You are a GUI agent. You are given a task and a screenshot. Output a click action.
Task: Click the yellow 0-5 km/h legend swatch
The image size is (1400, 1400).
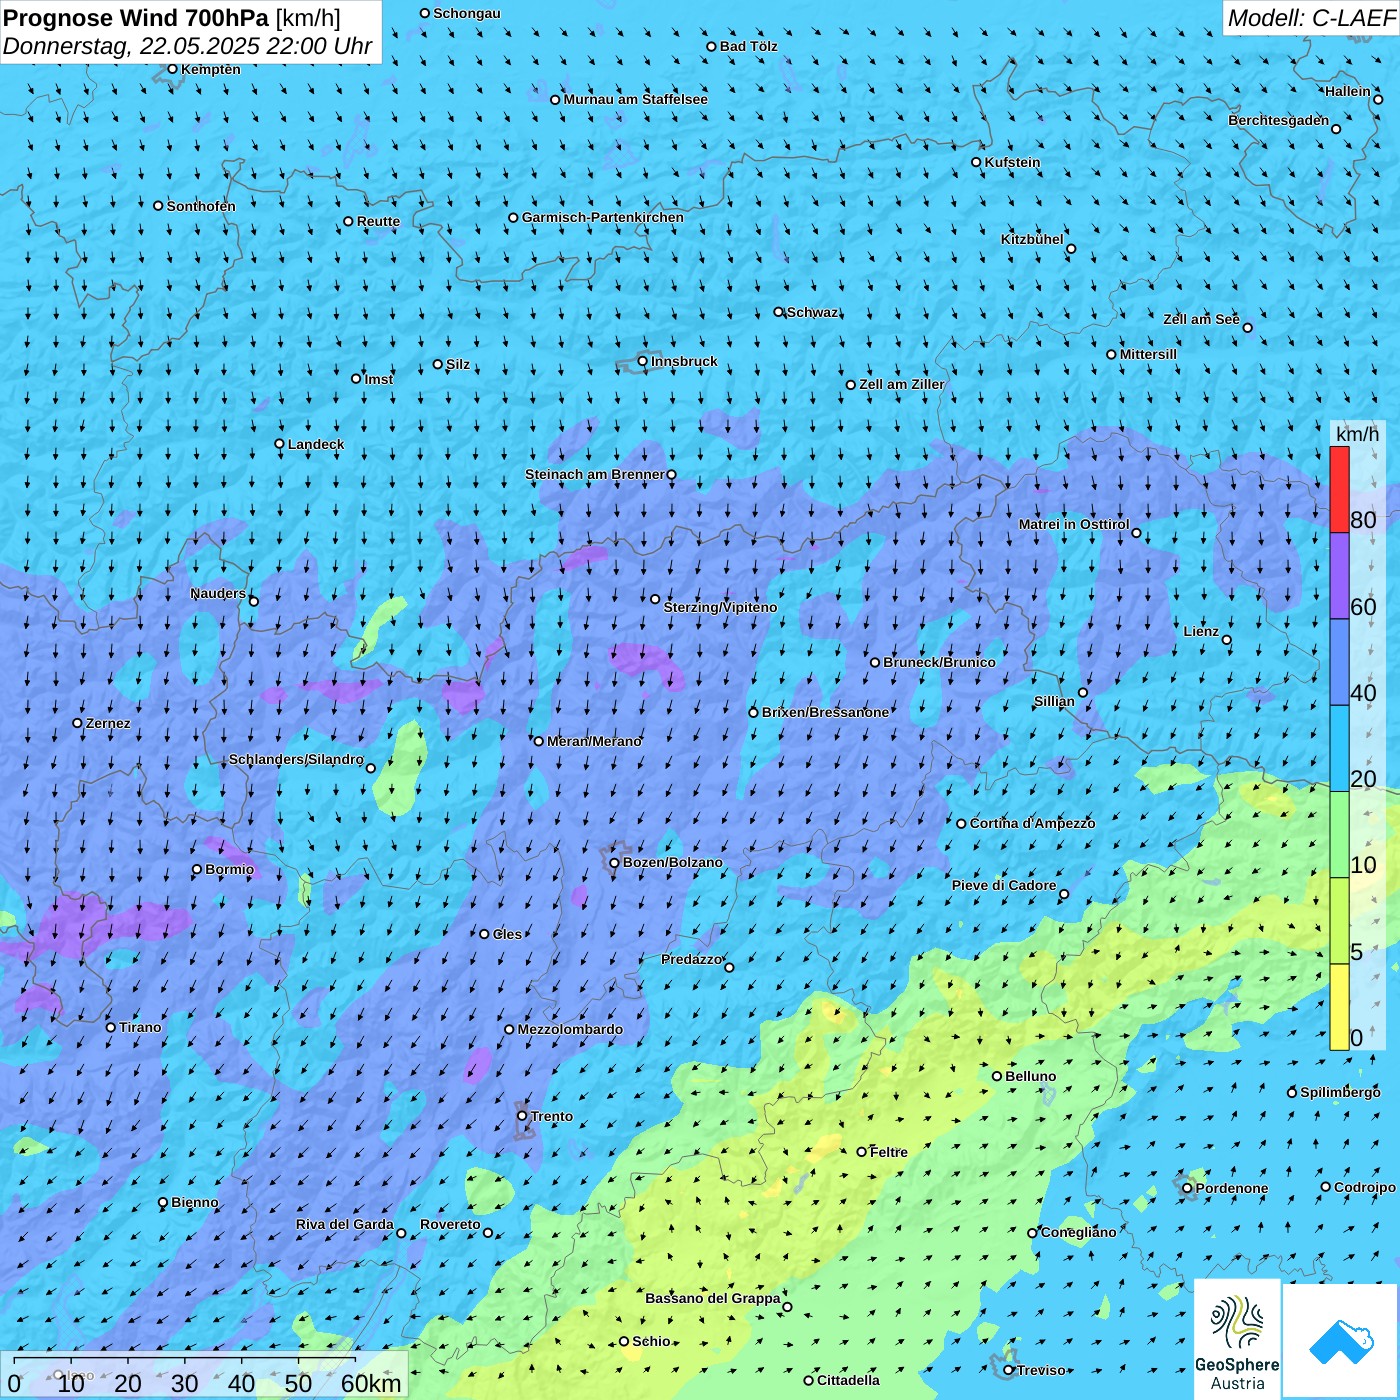[1339, 1007]
